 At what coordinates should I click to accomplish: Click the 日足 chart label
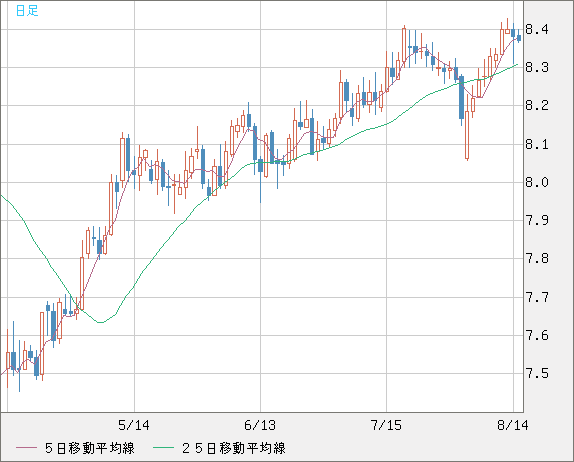click(27, 11)
